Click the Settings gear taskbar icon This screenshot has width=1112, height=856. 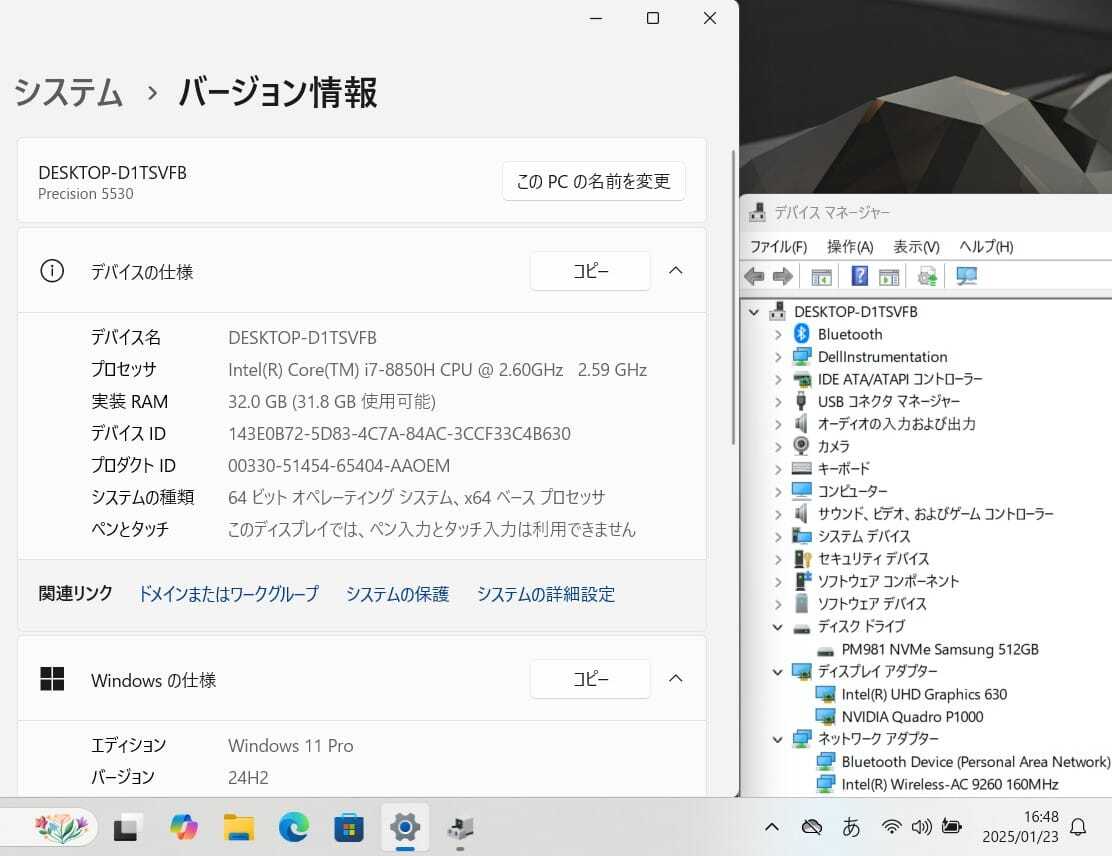click(x=404, y=827)
